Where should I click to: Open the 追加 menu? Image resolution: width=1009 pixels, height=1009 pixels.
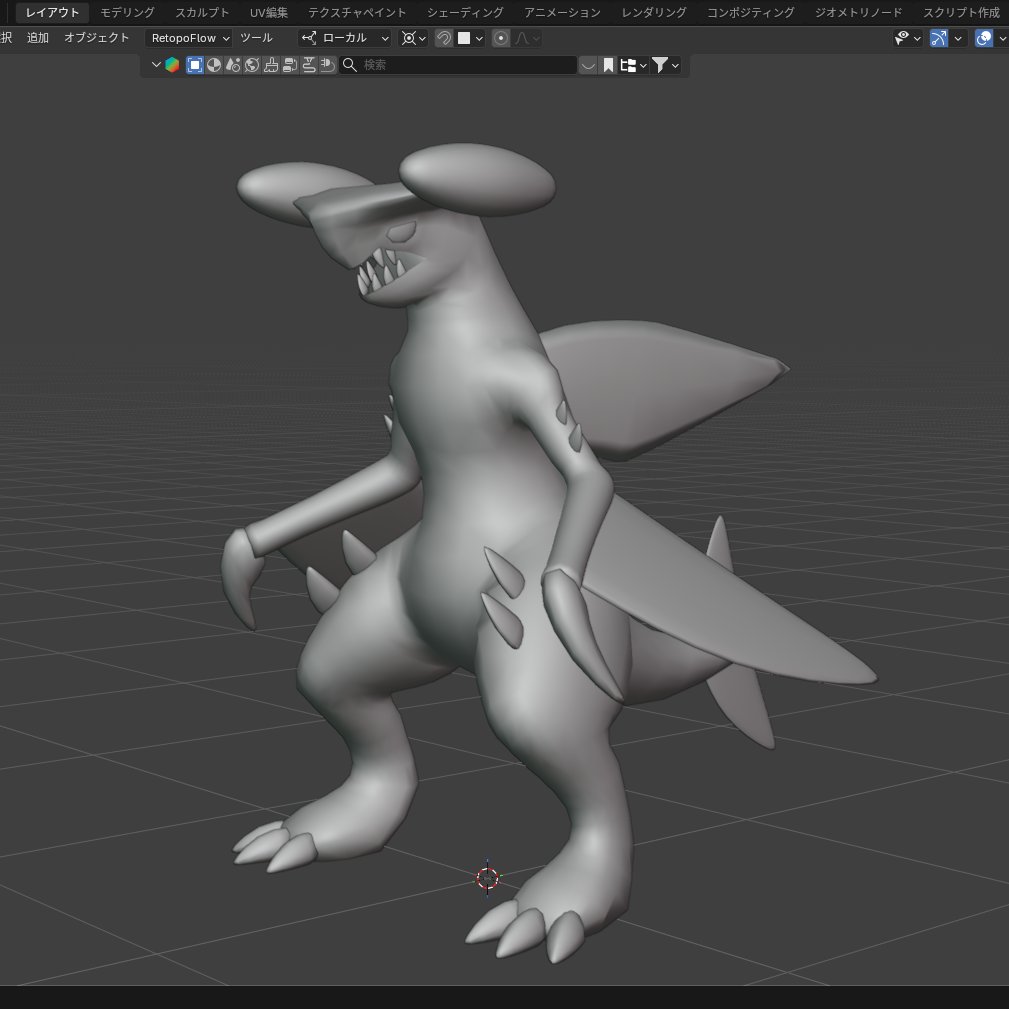[37, 38]
